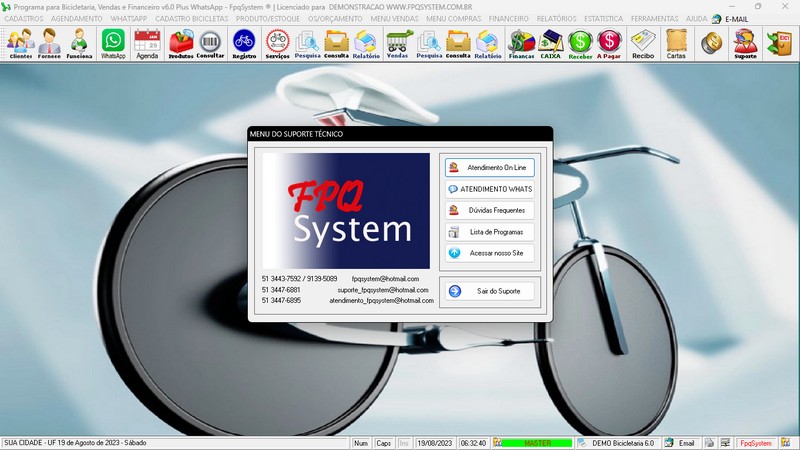Open the CAIXA cash register icon
This screenshot has width=800, height=450.
pyautogui.click(x=550, y=43)
